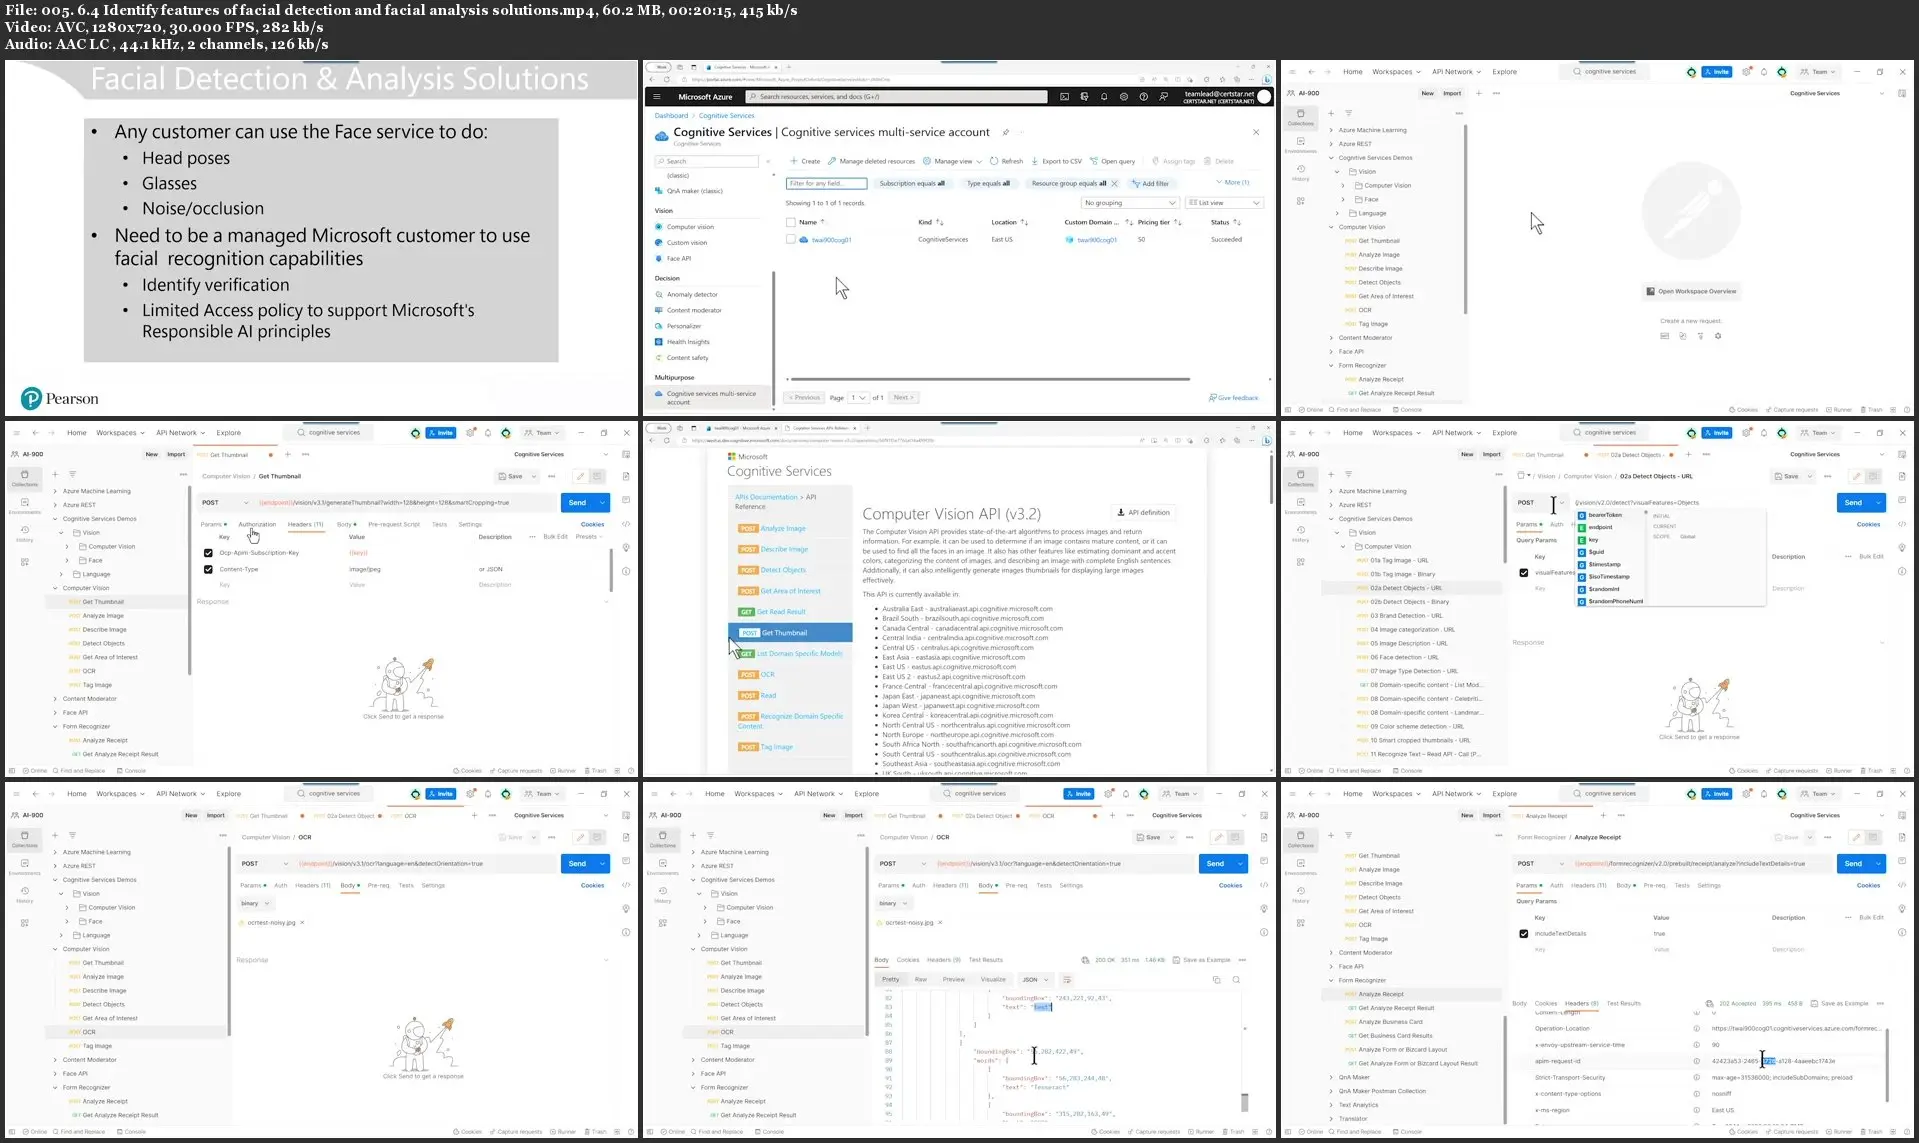Image resolution: width=1919 pixels, height=1143 pixels.
Task: Open the Page number dropdown in Azure pagination
Action: (x=858, y=398)
